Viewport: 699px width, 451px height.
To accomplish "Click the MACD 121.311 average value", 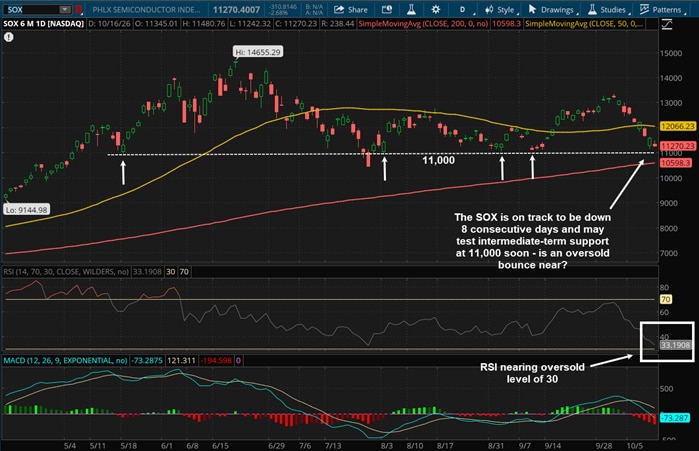I will click(181, 360).
